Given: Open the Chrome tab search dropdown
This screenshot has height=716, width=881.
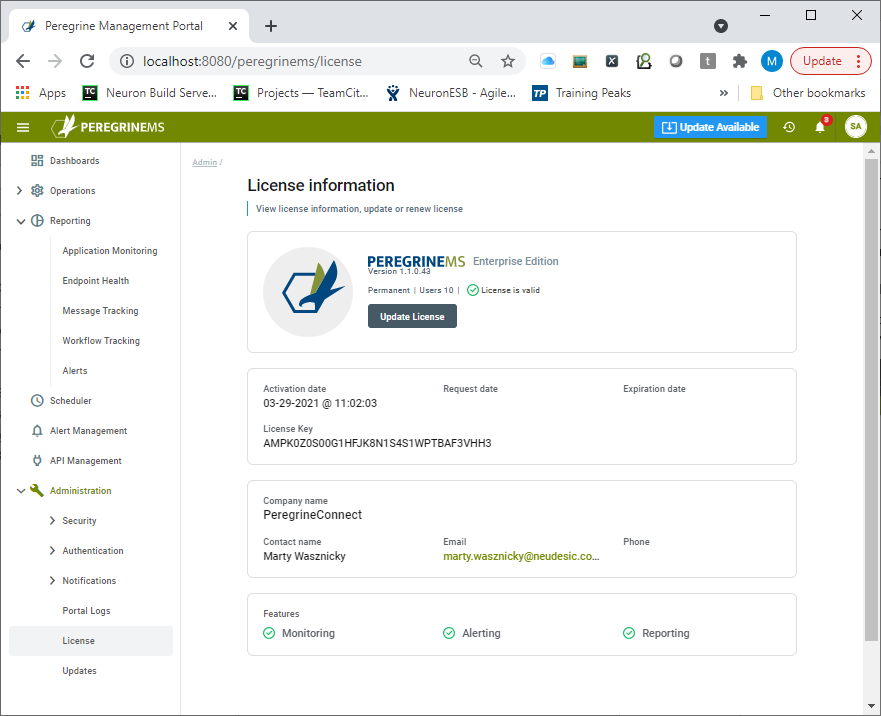Looking at the screenshot, I should (x=721, y=26).
